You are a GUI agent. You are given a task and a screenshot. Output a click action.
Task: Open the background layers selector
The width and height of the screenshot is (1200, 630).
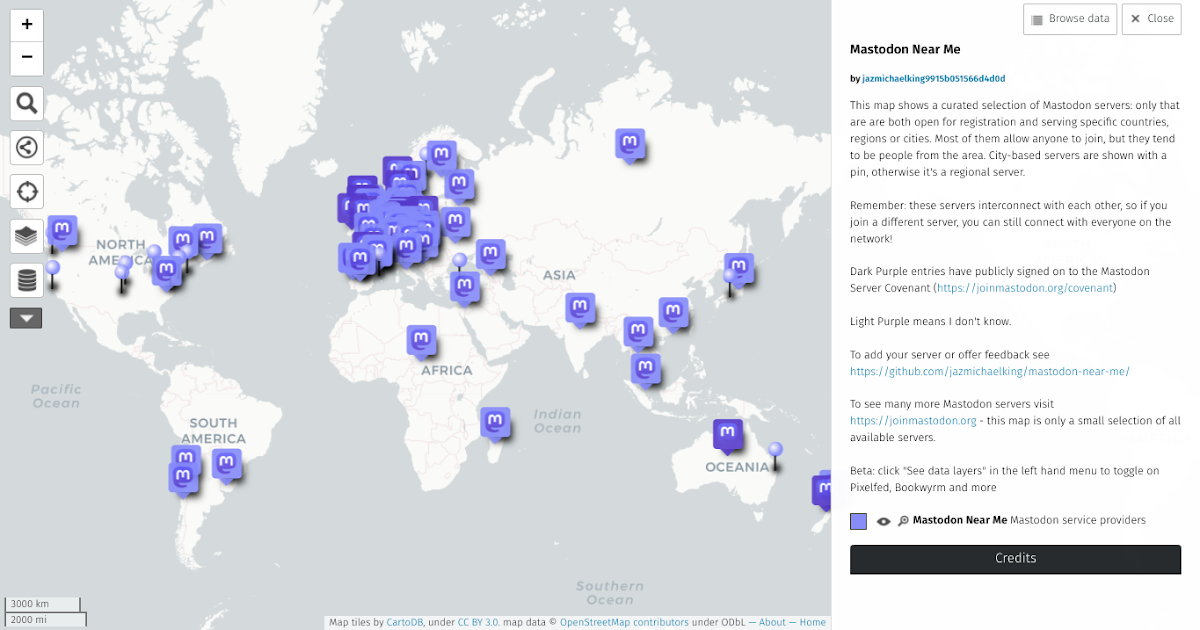[27, 236]
